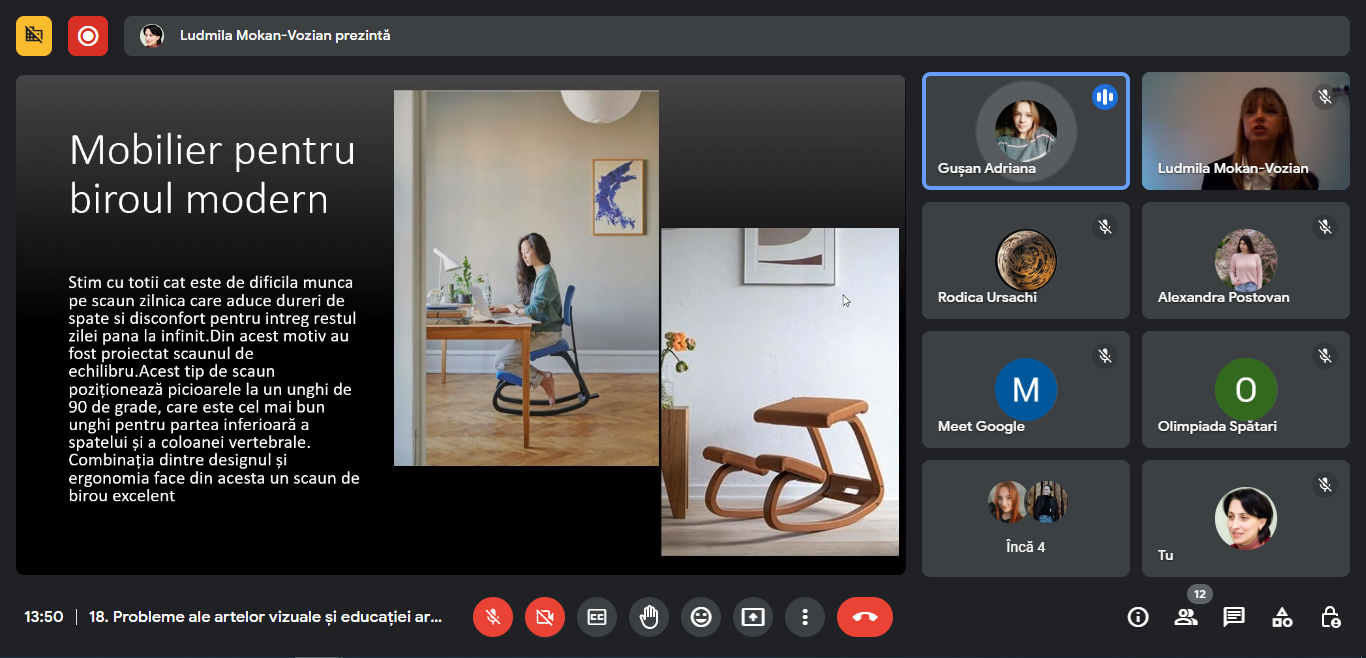This screenshot has height=658, width=1366.
Task: Click the meeting title in bottom bar
Action: click(x=265, y=617)
